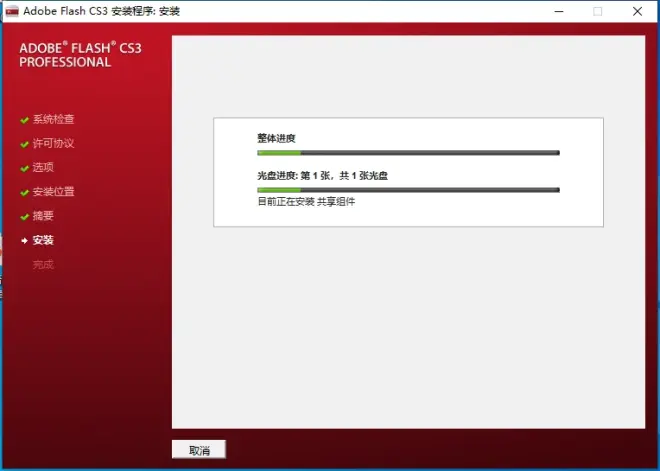Open the 安装位置 step label
Image resolution: width=660 pixels, height=471 pixels.
coord(53,192)
